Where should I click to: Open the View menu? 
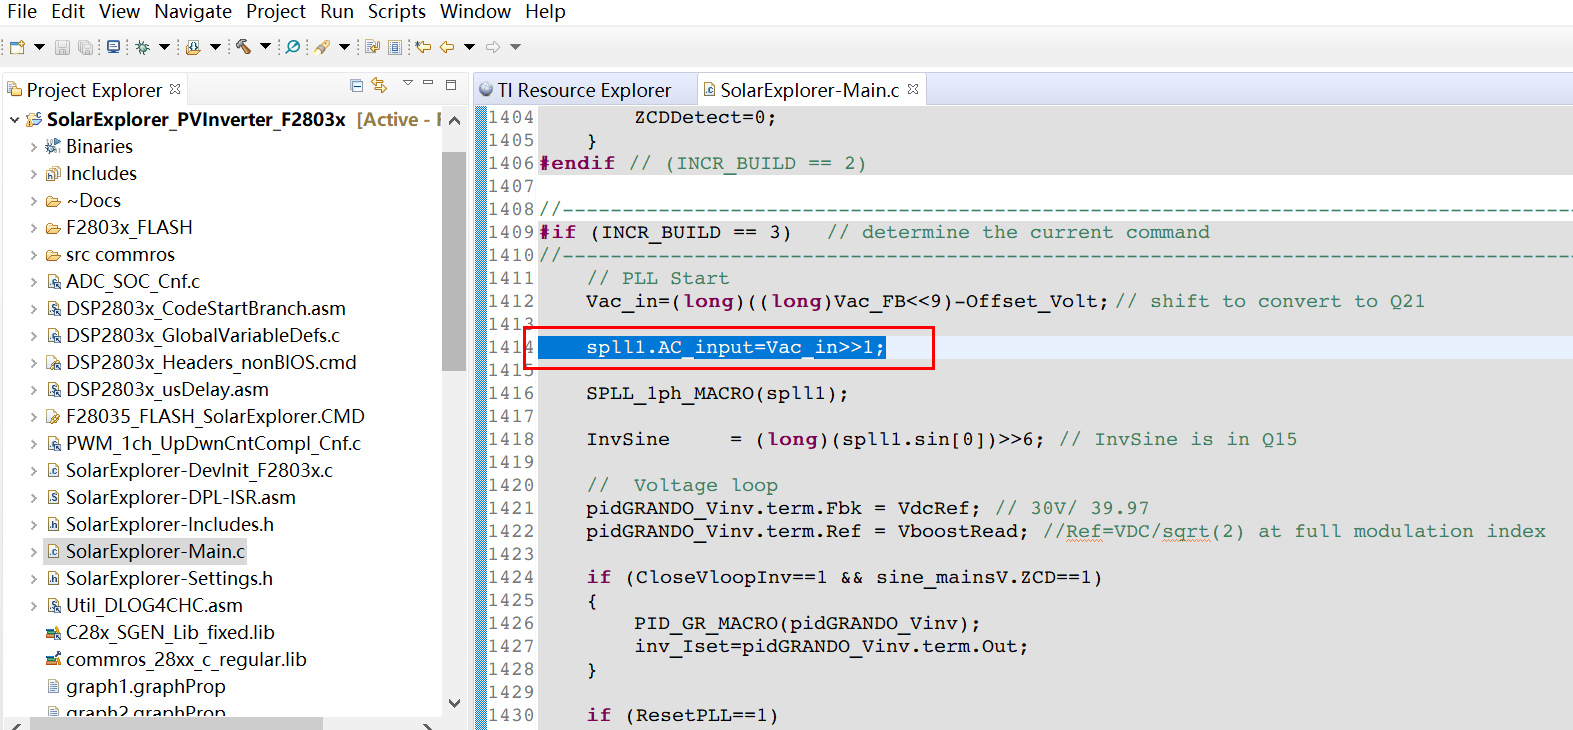click(119, 12)
